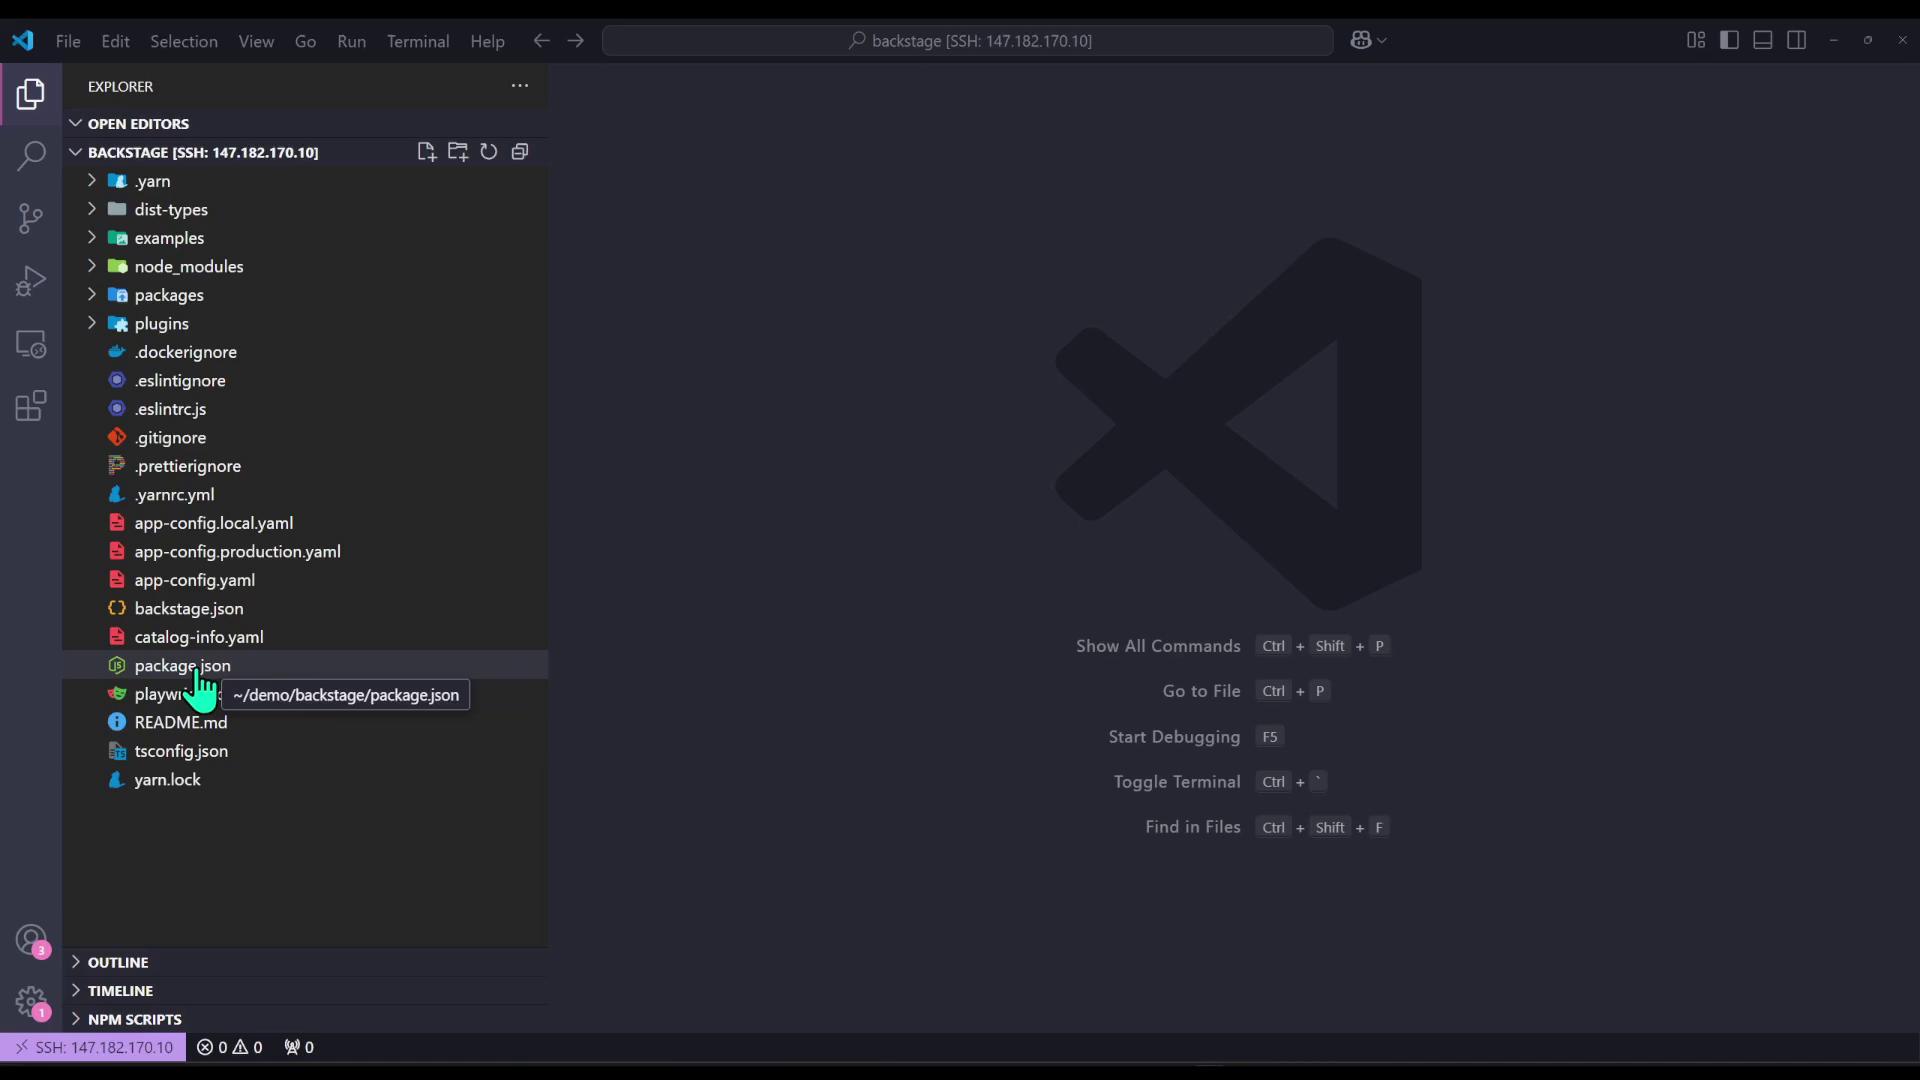This screenshot has width=1920, height=1080.
Task: Open the Terminal menu
Action: pos(418,41)
